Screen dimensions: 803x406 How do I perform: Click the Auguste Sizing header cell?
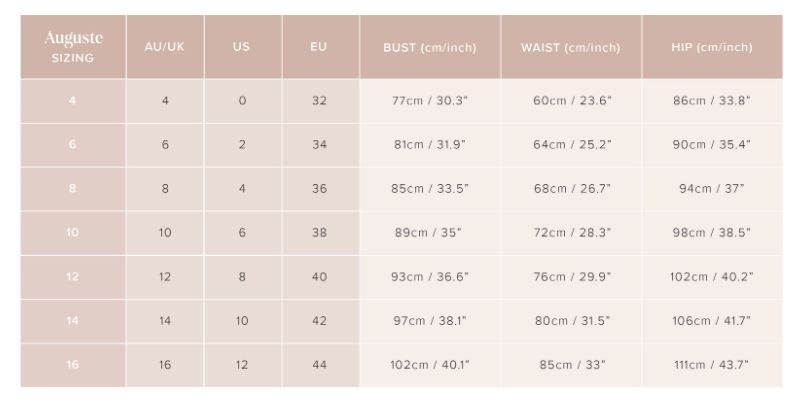pyautogui.click(x=73, y=47)
